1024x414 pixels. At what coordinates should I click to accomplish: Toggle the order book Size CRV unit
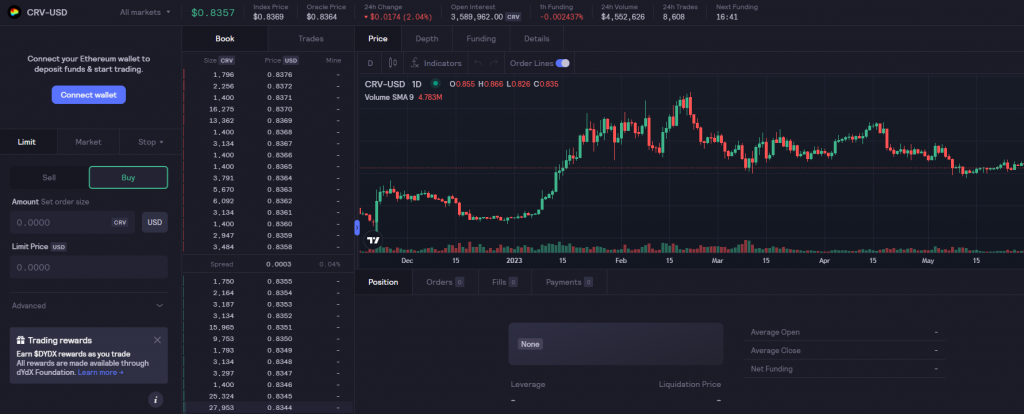coord(227,61)
